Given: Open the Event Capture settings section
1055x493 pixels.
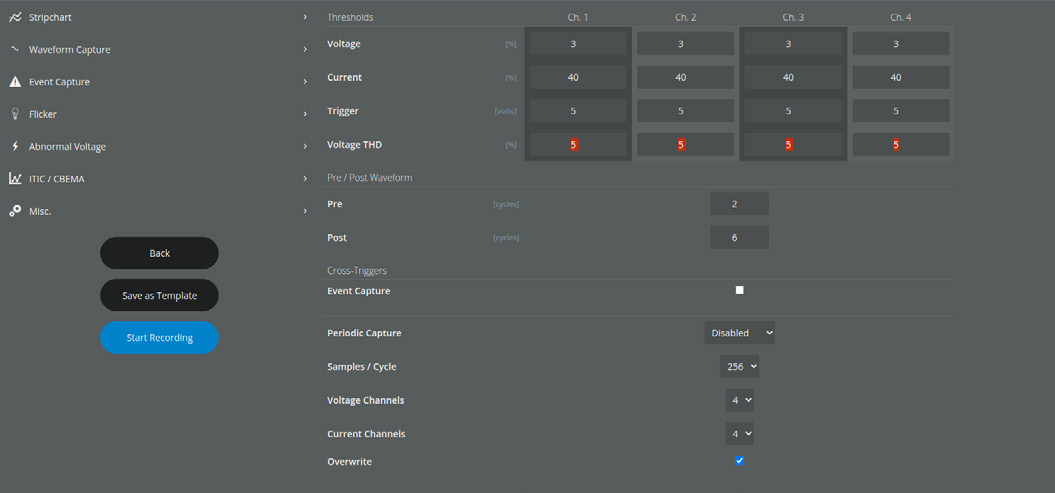Looking at the screenshot, I should point(159,82).
